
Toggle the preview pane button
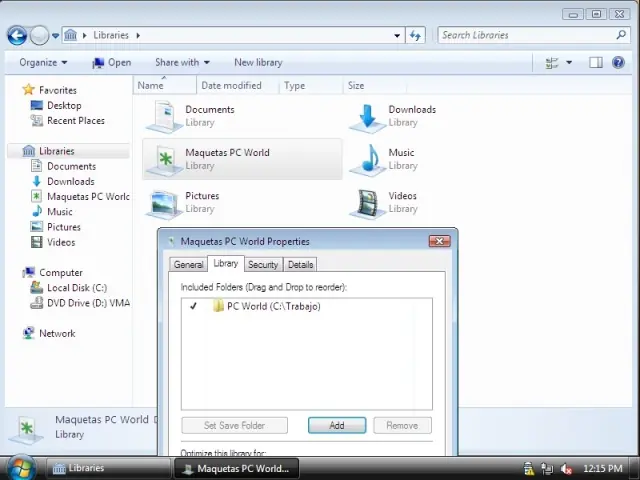pos(596,62)
